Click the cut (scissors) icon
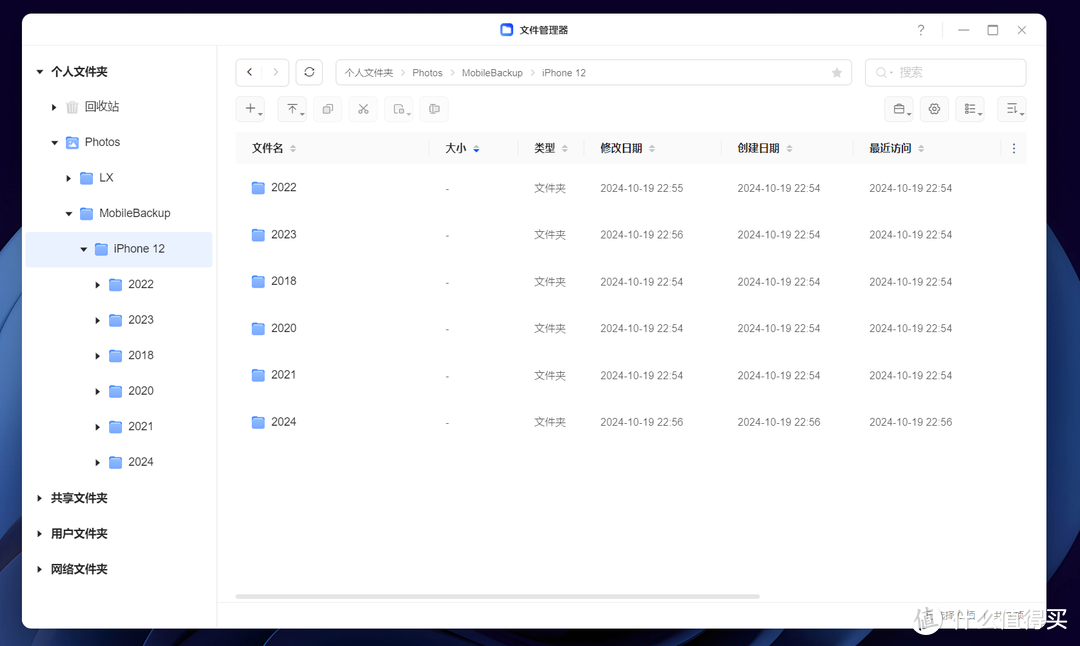 click(x=362, y=108)
